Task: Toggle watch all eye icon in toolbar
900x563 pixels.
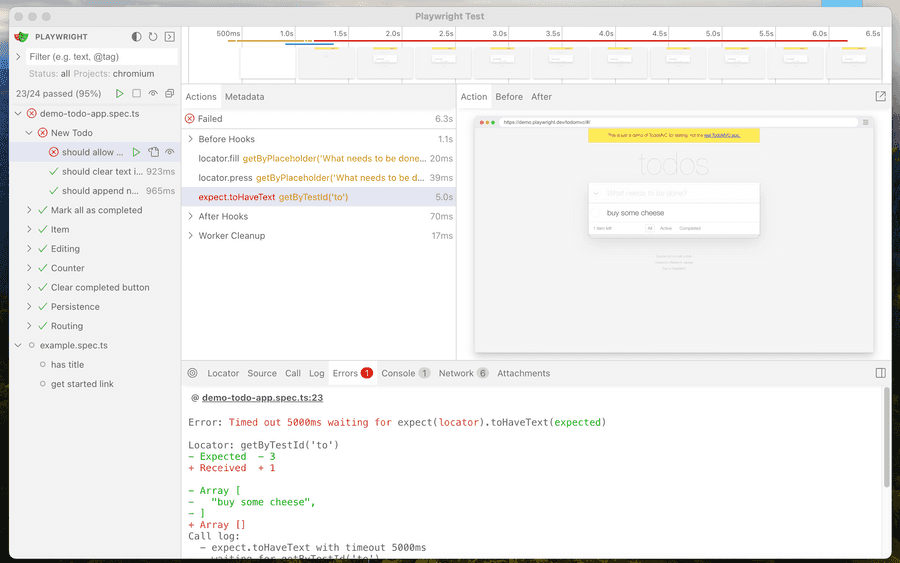Action: [x=153, y=94]
